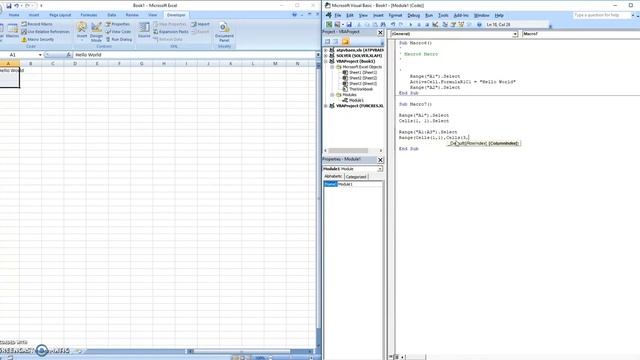Open the Window menu in Visual Basic
Viewport: 640px width, 360px height.
pos(481,15)
